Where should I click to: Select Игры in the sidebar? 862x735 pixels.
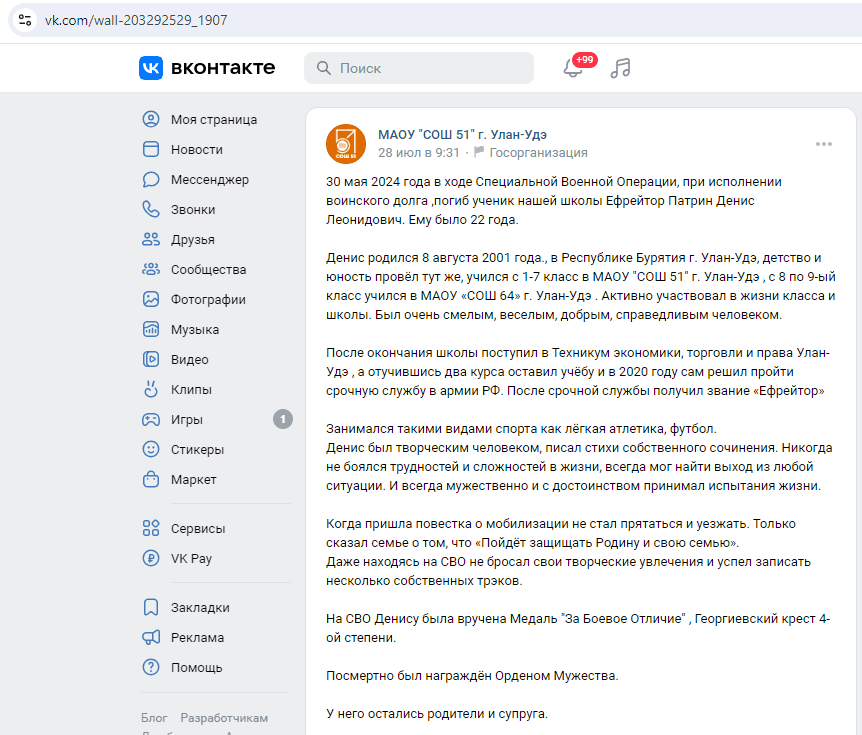point(187,420)
